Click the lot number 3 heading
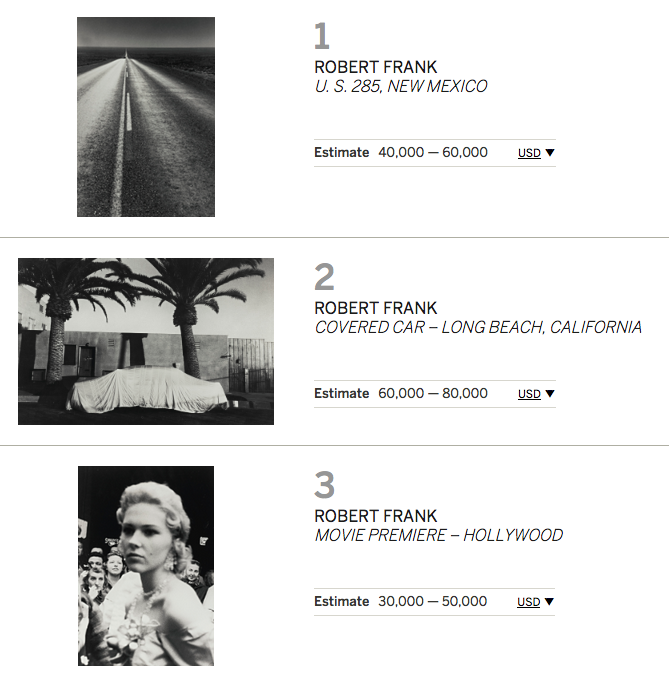The image size is (669, 682). [324, 485]
